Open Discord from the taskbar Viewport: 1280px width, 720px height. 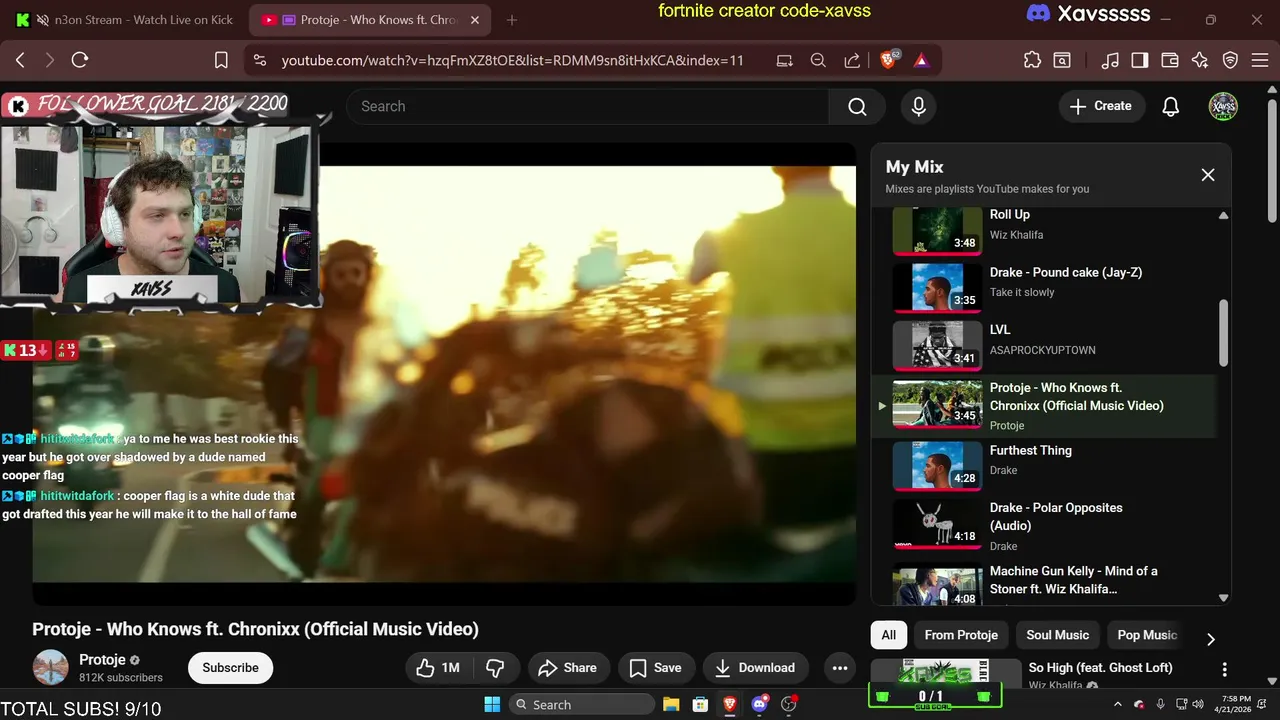pos(759,704)
